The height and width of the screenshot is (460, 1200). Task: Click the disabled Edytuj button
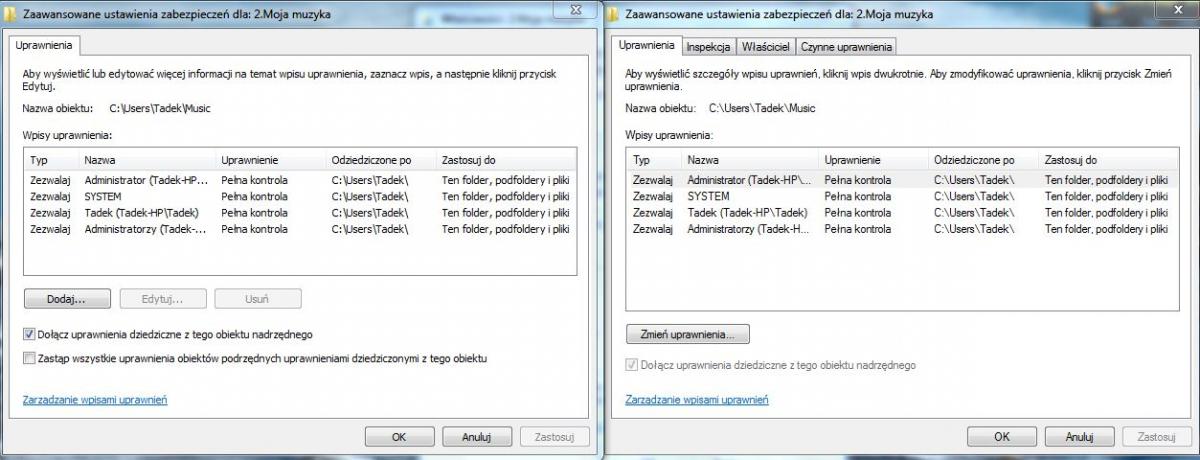(163, 299)
